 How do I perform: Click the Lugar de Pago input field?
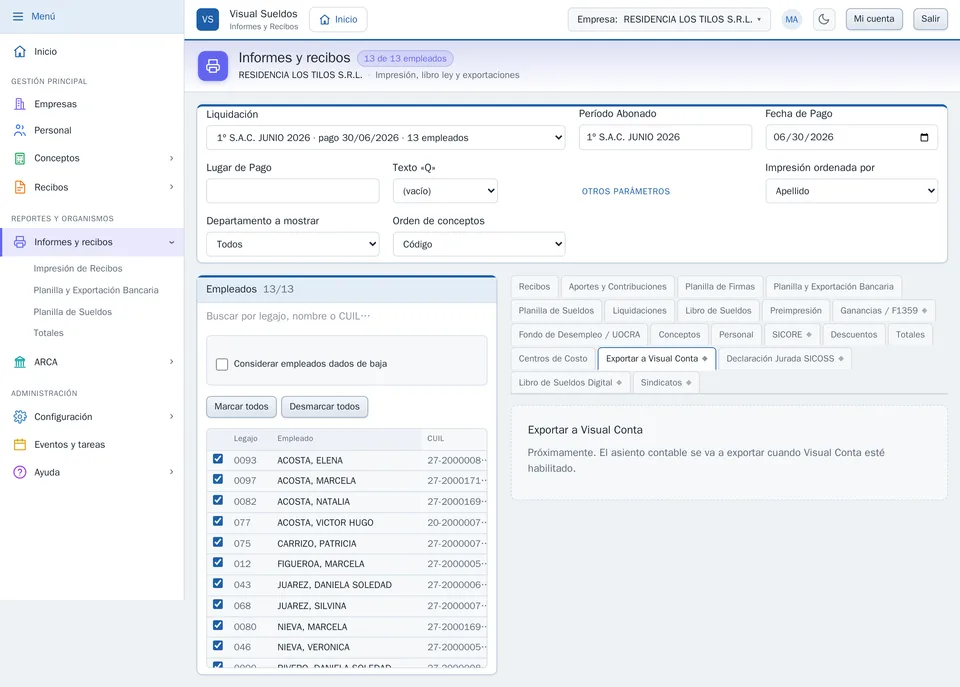pyautogui.click(x=293, y=191)
